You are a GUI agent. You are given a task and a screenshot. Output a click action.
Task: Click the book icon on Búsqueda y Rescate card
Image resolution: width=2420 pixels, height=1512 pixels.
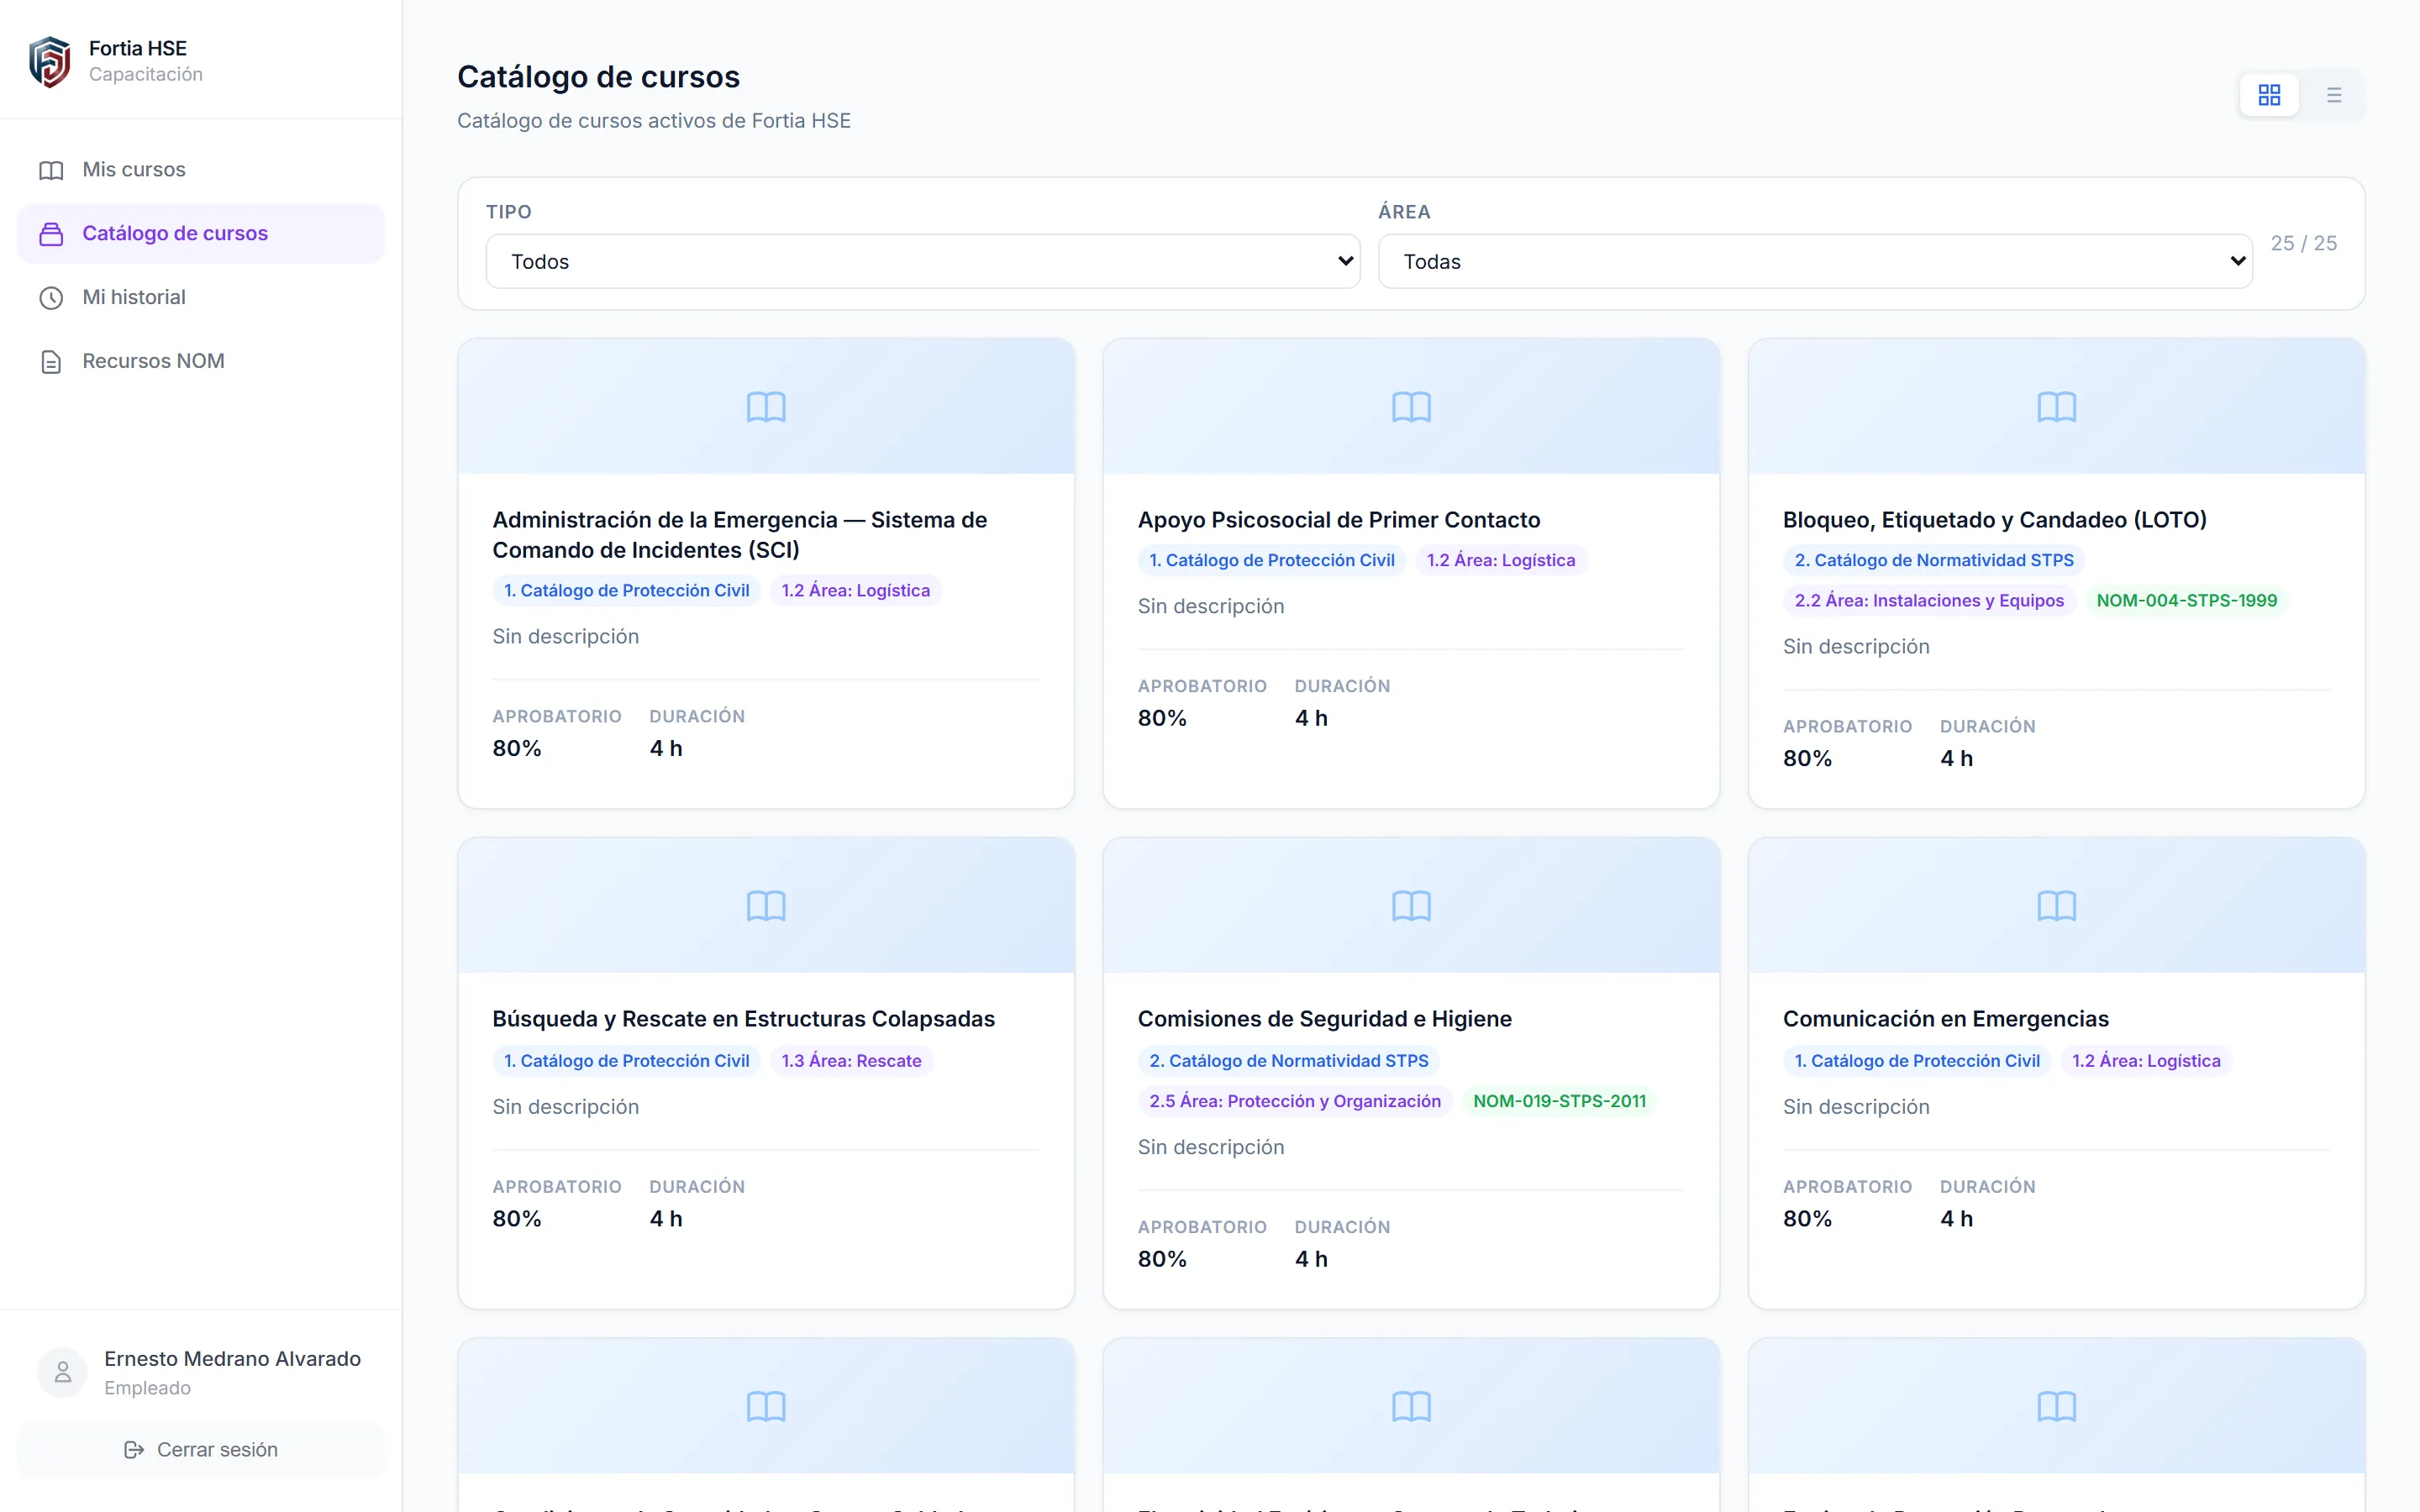766,906
